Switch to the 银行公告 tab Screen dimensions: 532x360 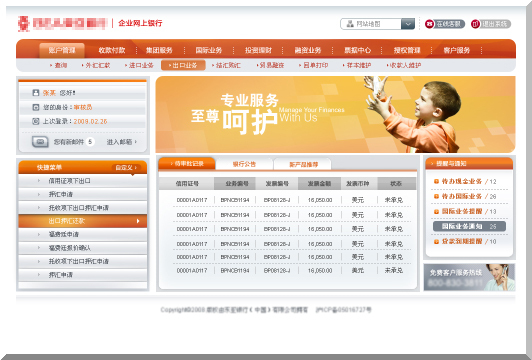[244, 164]
